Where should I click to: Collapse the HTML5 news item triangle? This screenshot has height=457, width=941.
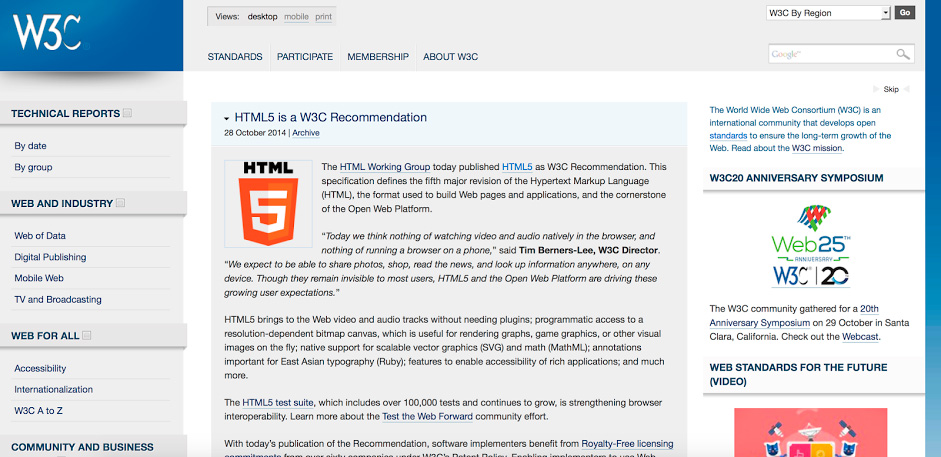[x=226, y=119]
